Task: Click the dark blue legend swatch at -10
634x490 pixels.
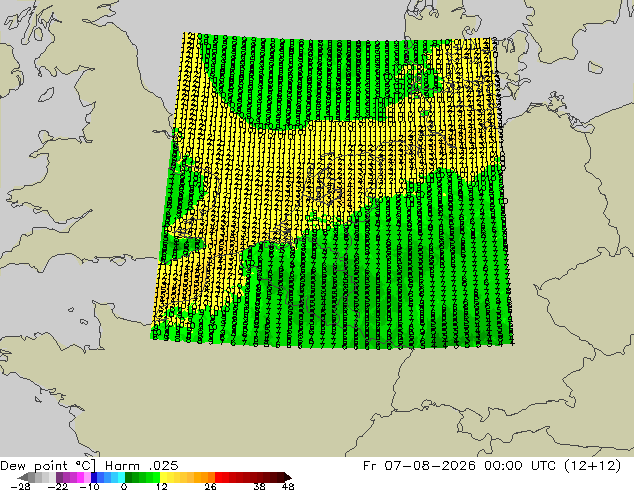Action: coord(94,477)
